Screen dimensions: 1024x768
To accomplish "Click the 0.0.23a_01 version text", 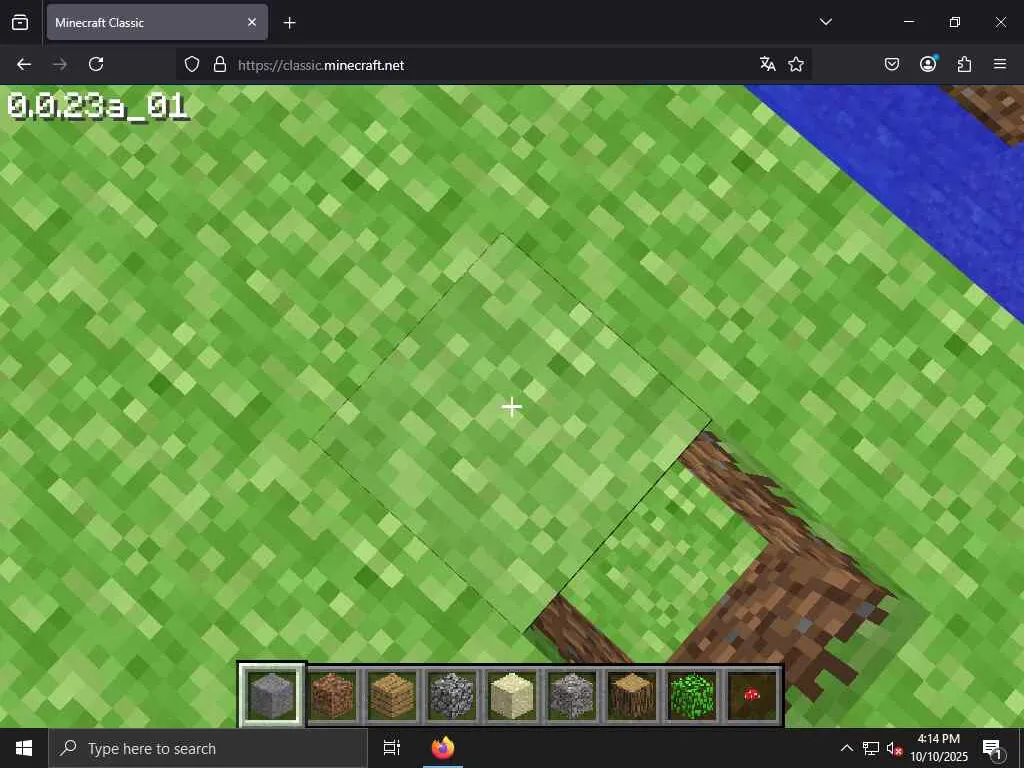I will pyautogui.click(x=97, y=106).
